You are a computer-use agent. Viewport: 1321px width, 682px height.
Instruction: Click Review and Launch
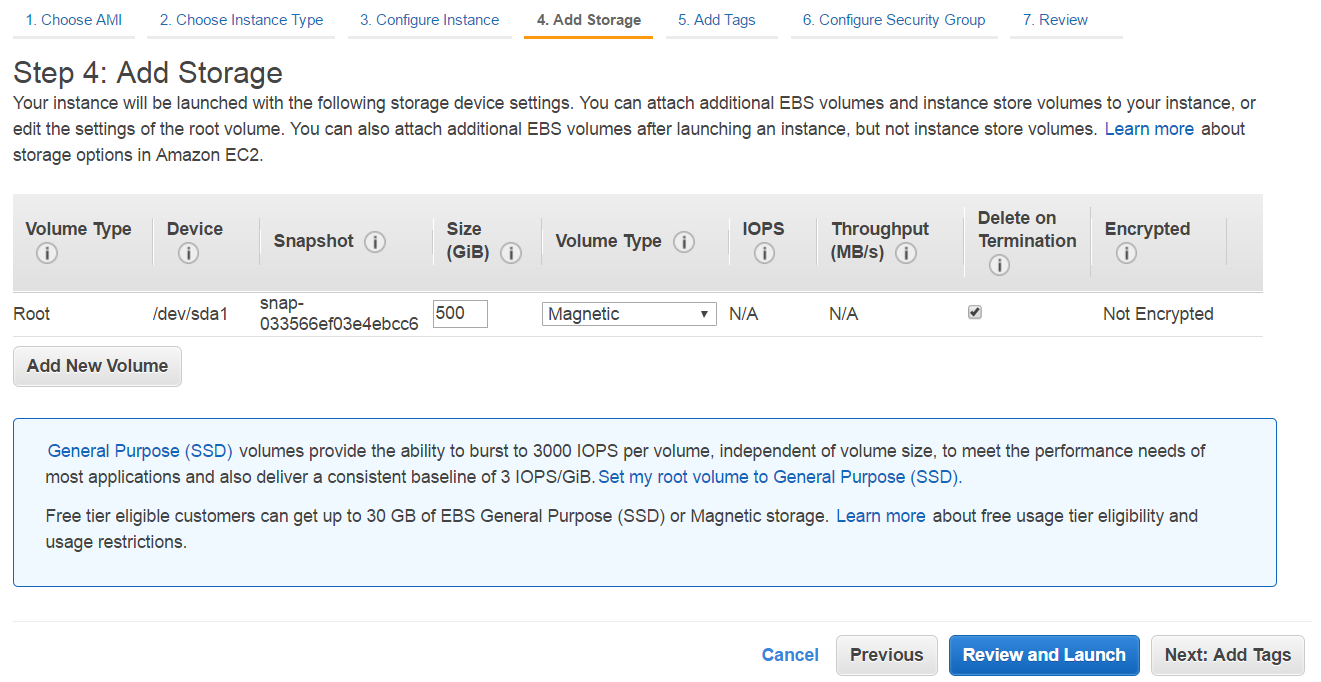[x=1044, y=655]
